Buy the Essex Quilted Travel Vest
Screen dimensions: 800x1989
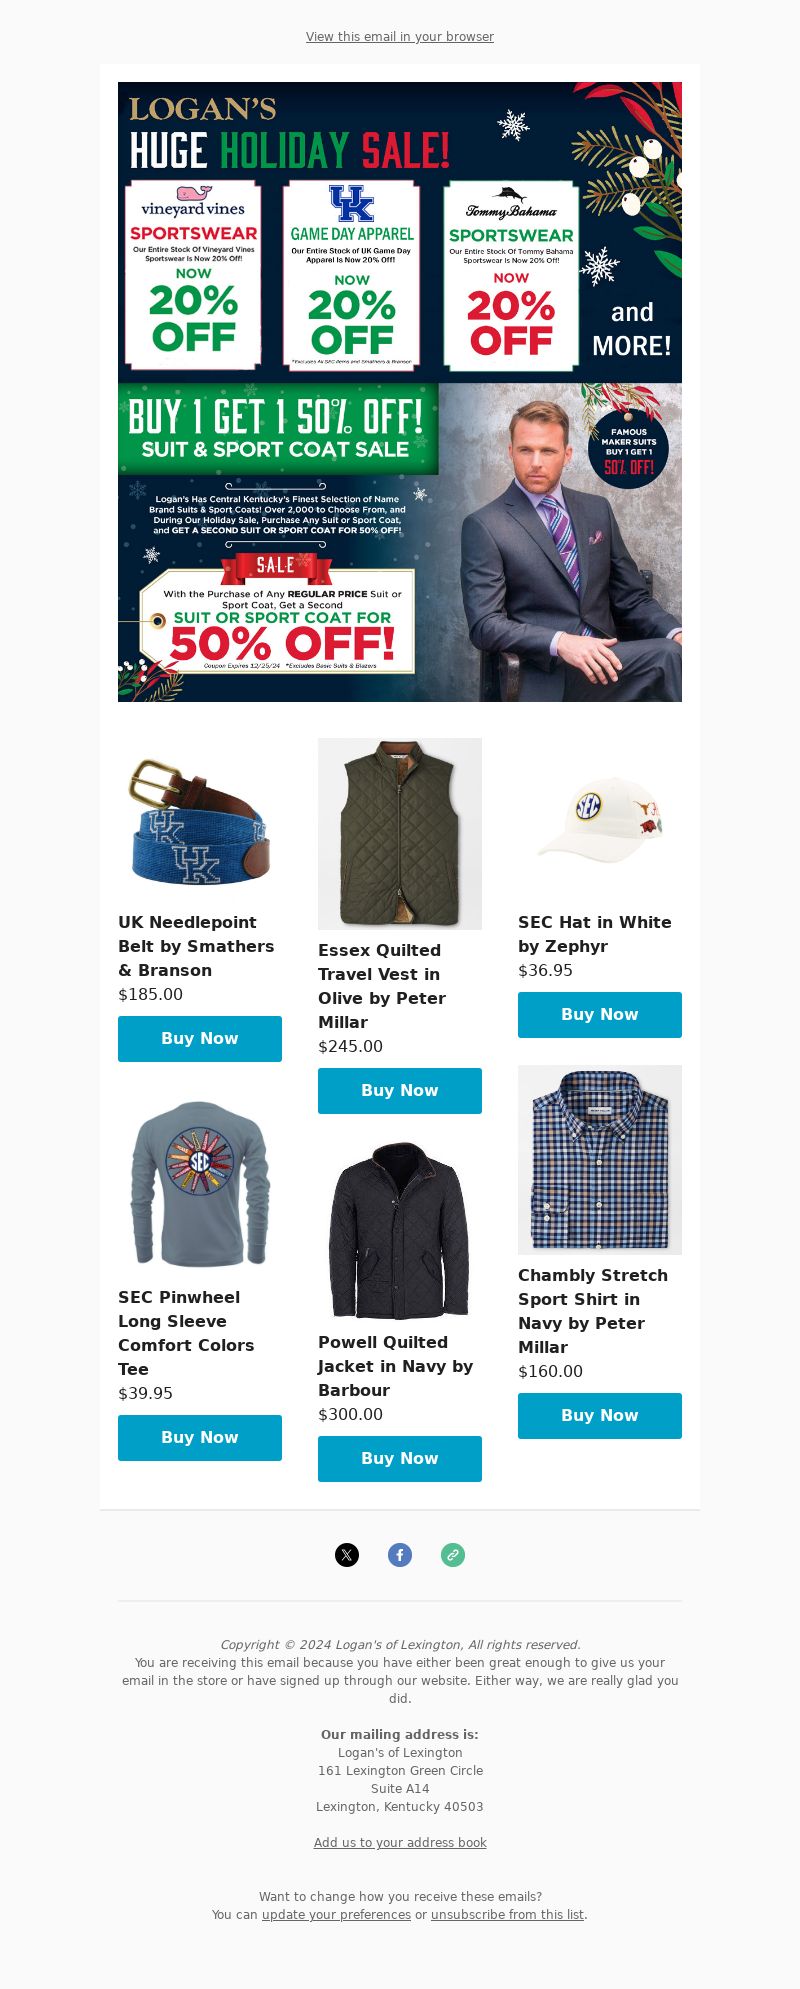(400, 1091)
